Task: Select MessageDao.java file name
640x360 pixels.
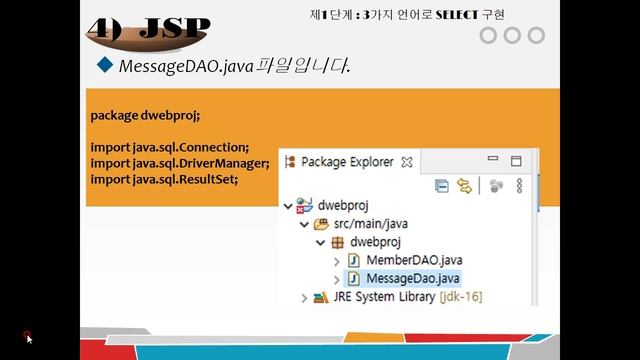Action: (413, 278)
